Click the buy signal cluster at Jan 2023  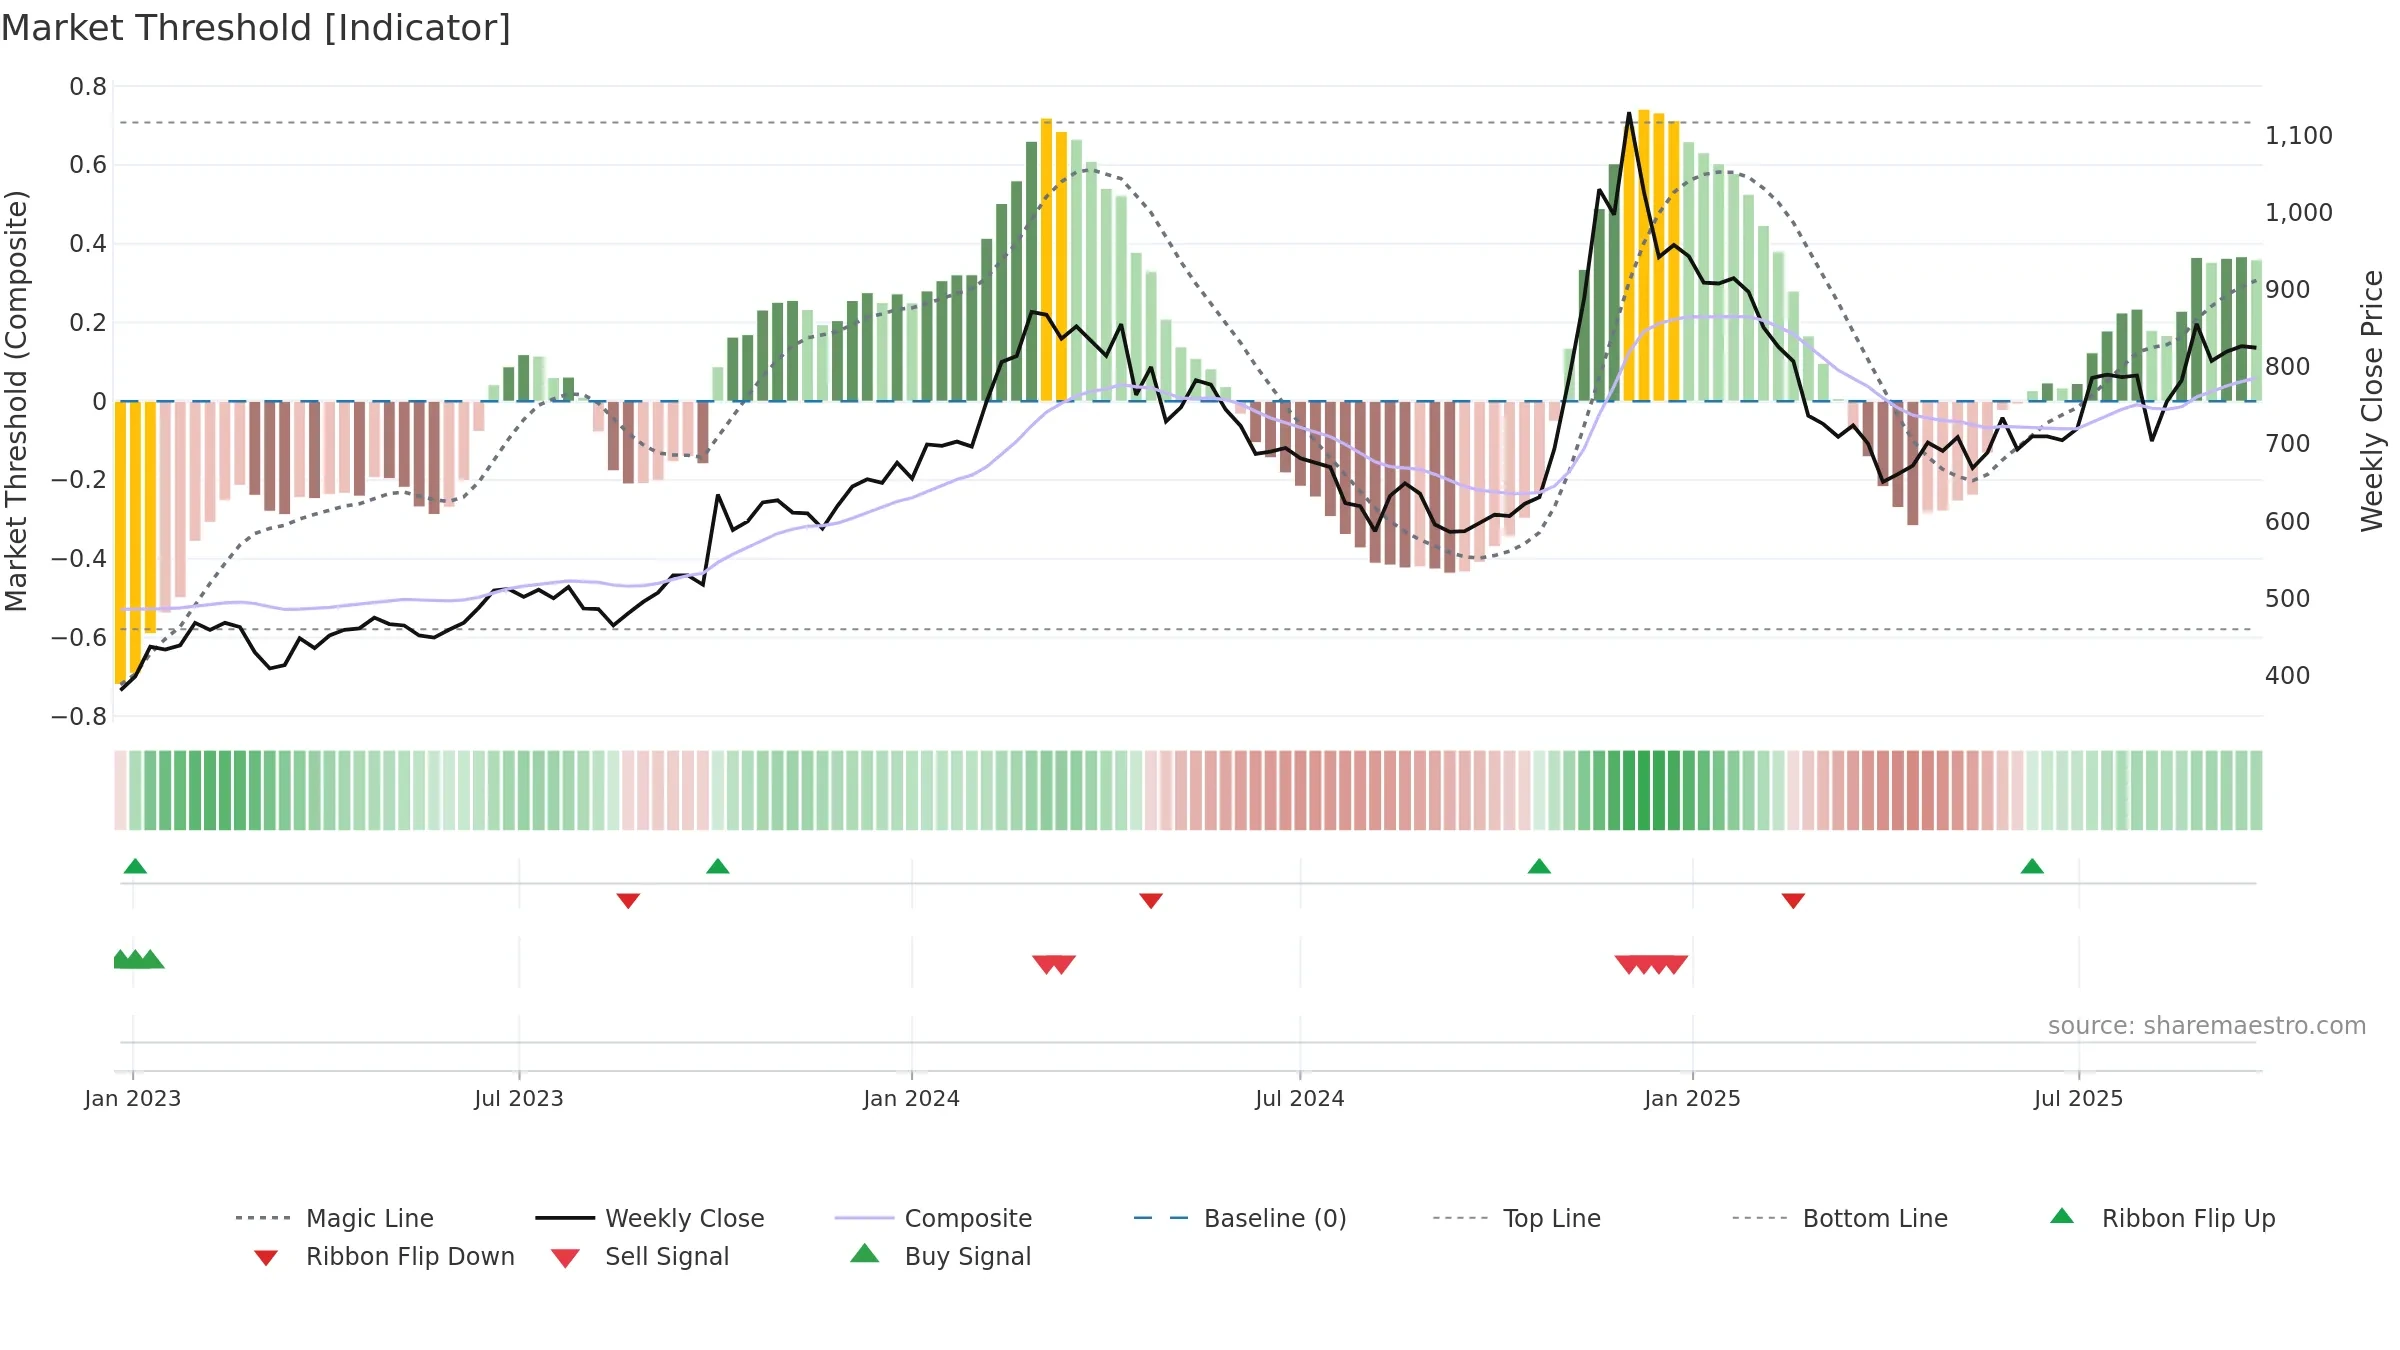tap(138, 959)
